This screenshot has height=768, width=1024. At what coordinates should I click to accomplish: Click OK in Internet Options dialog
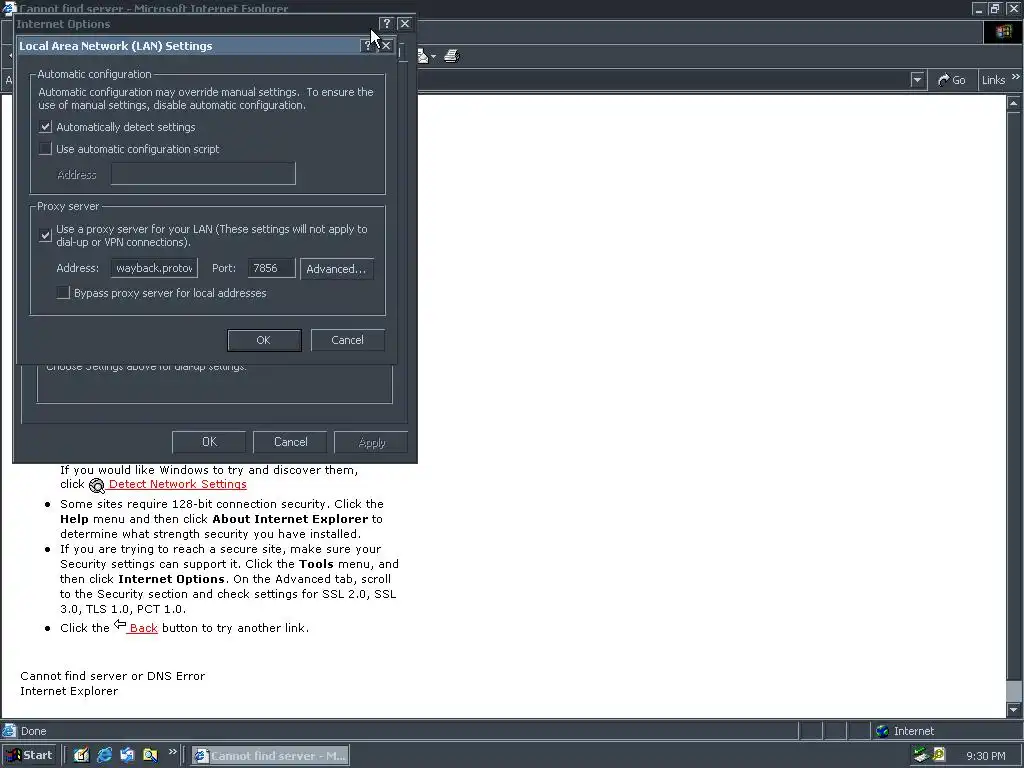pos(209,441)
